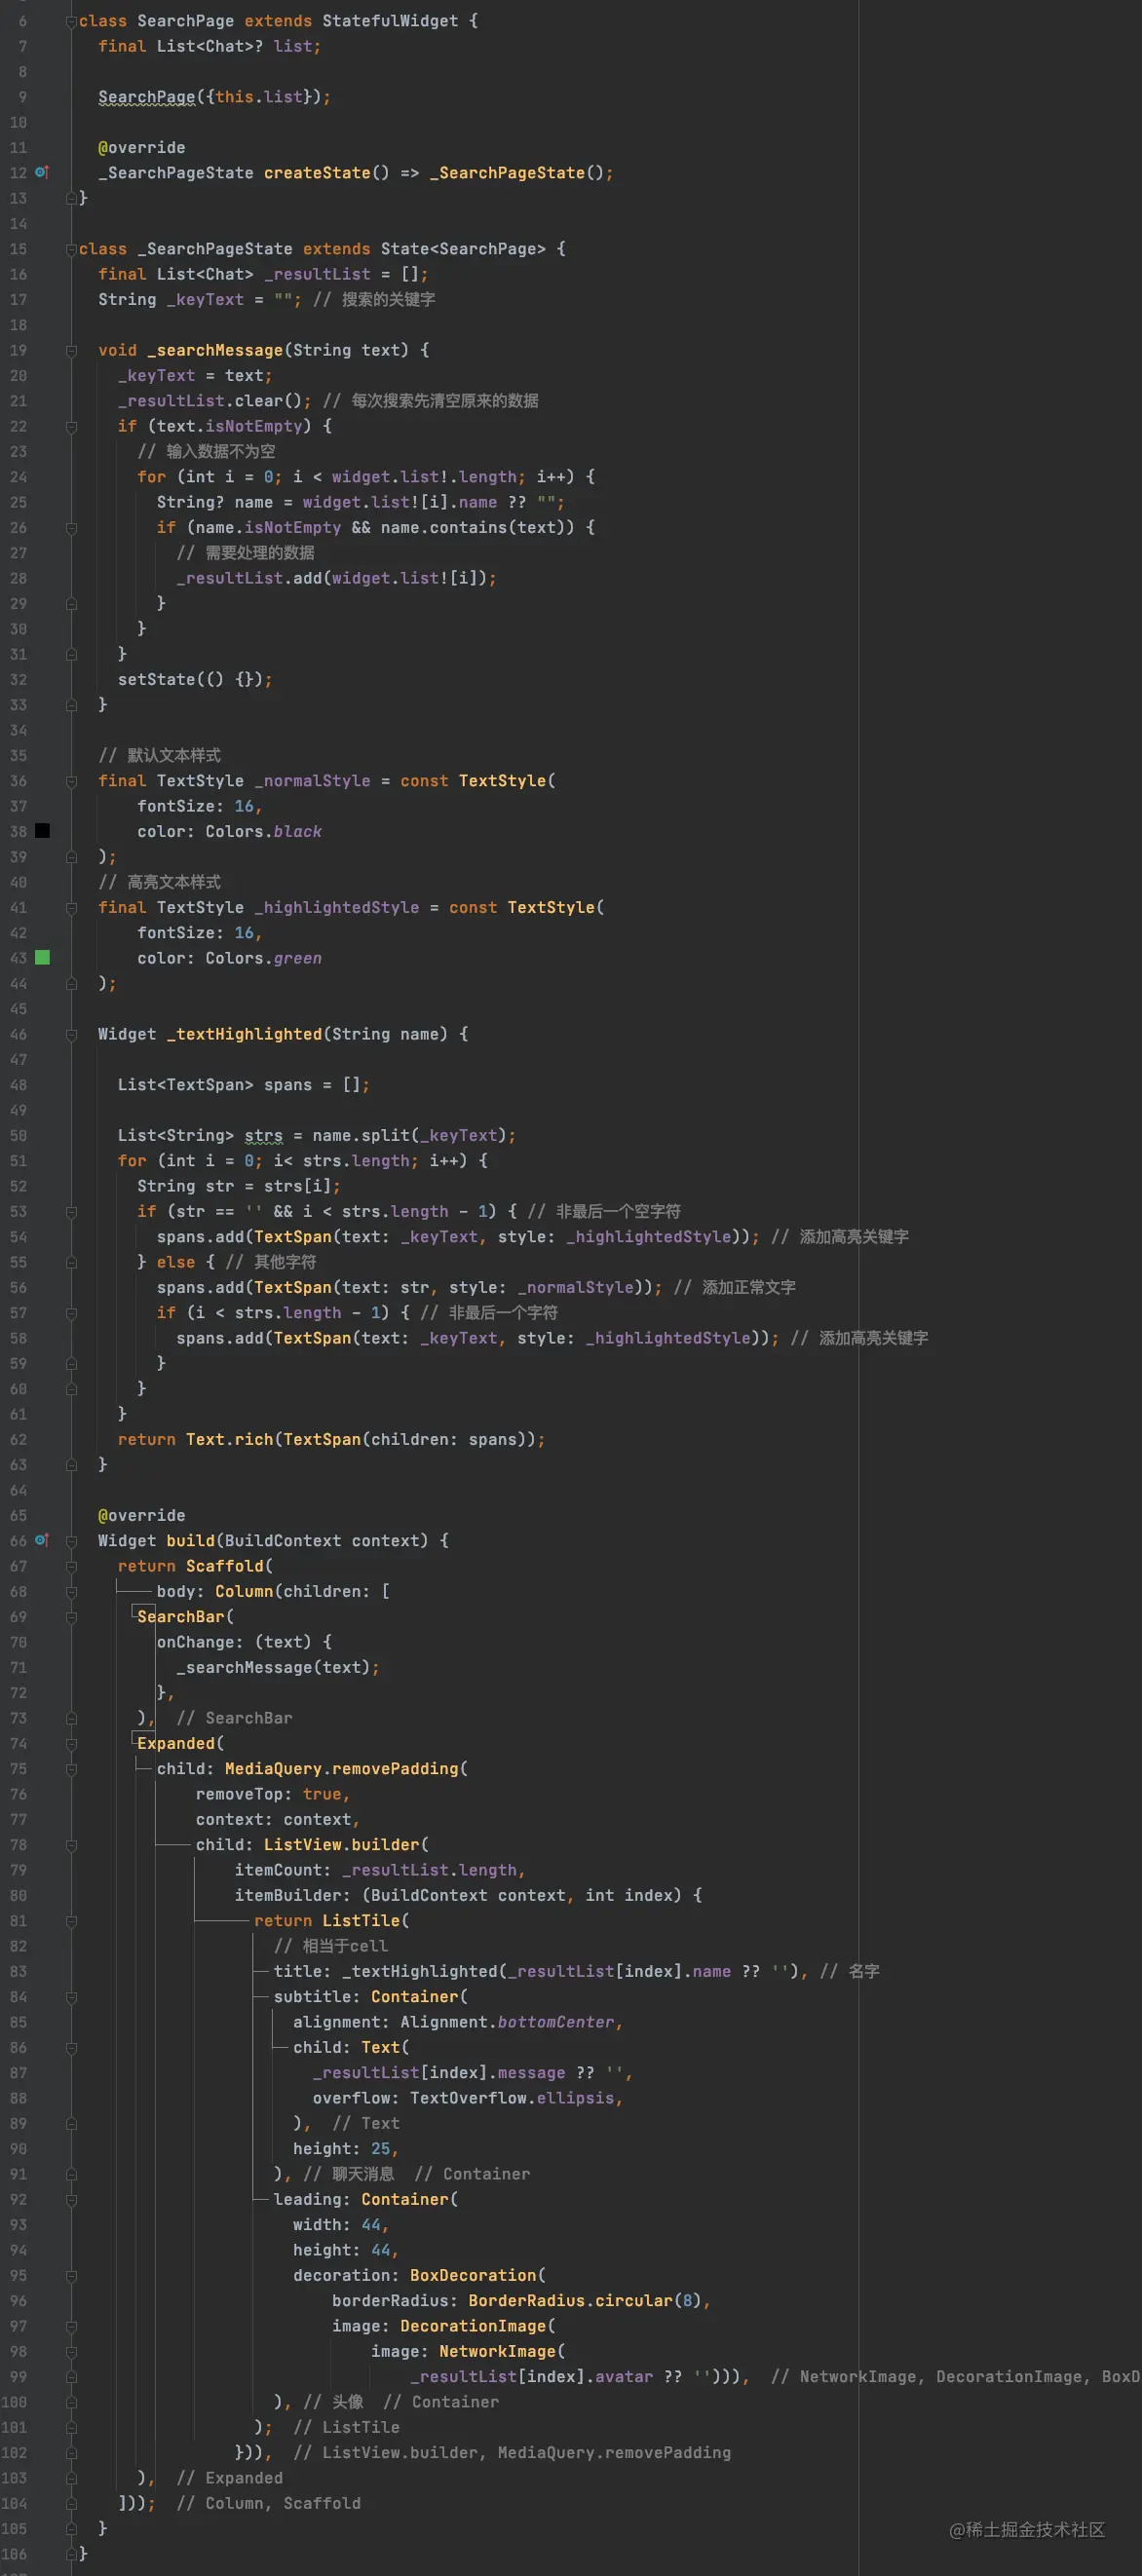Click the final List<Chat>? list; field

point(209,46)
